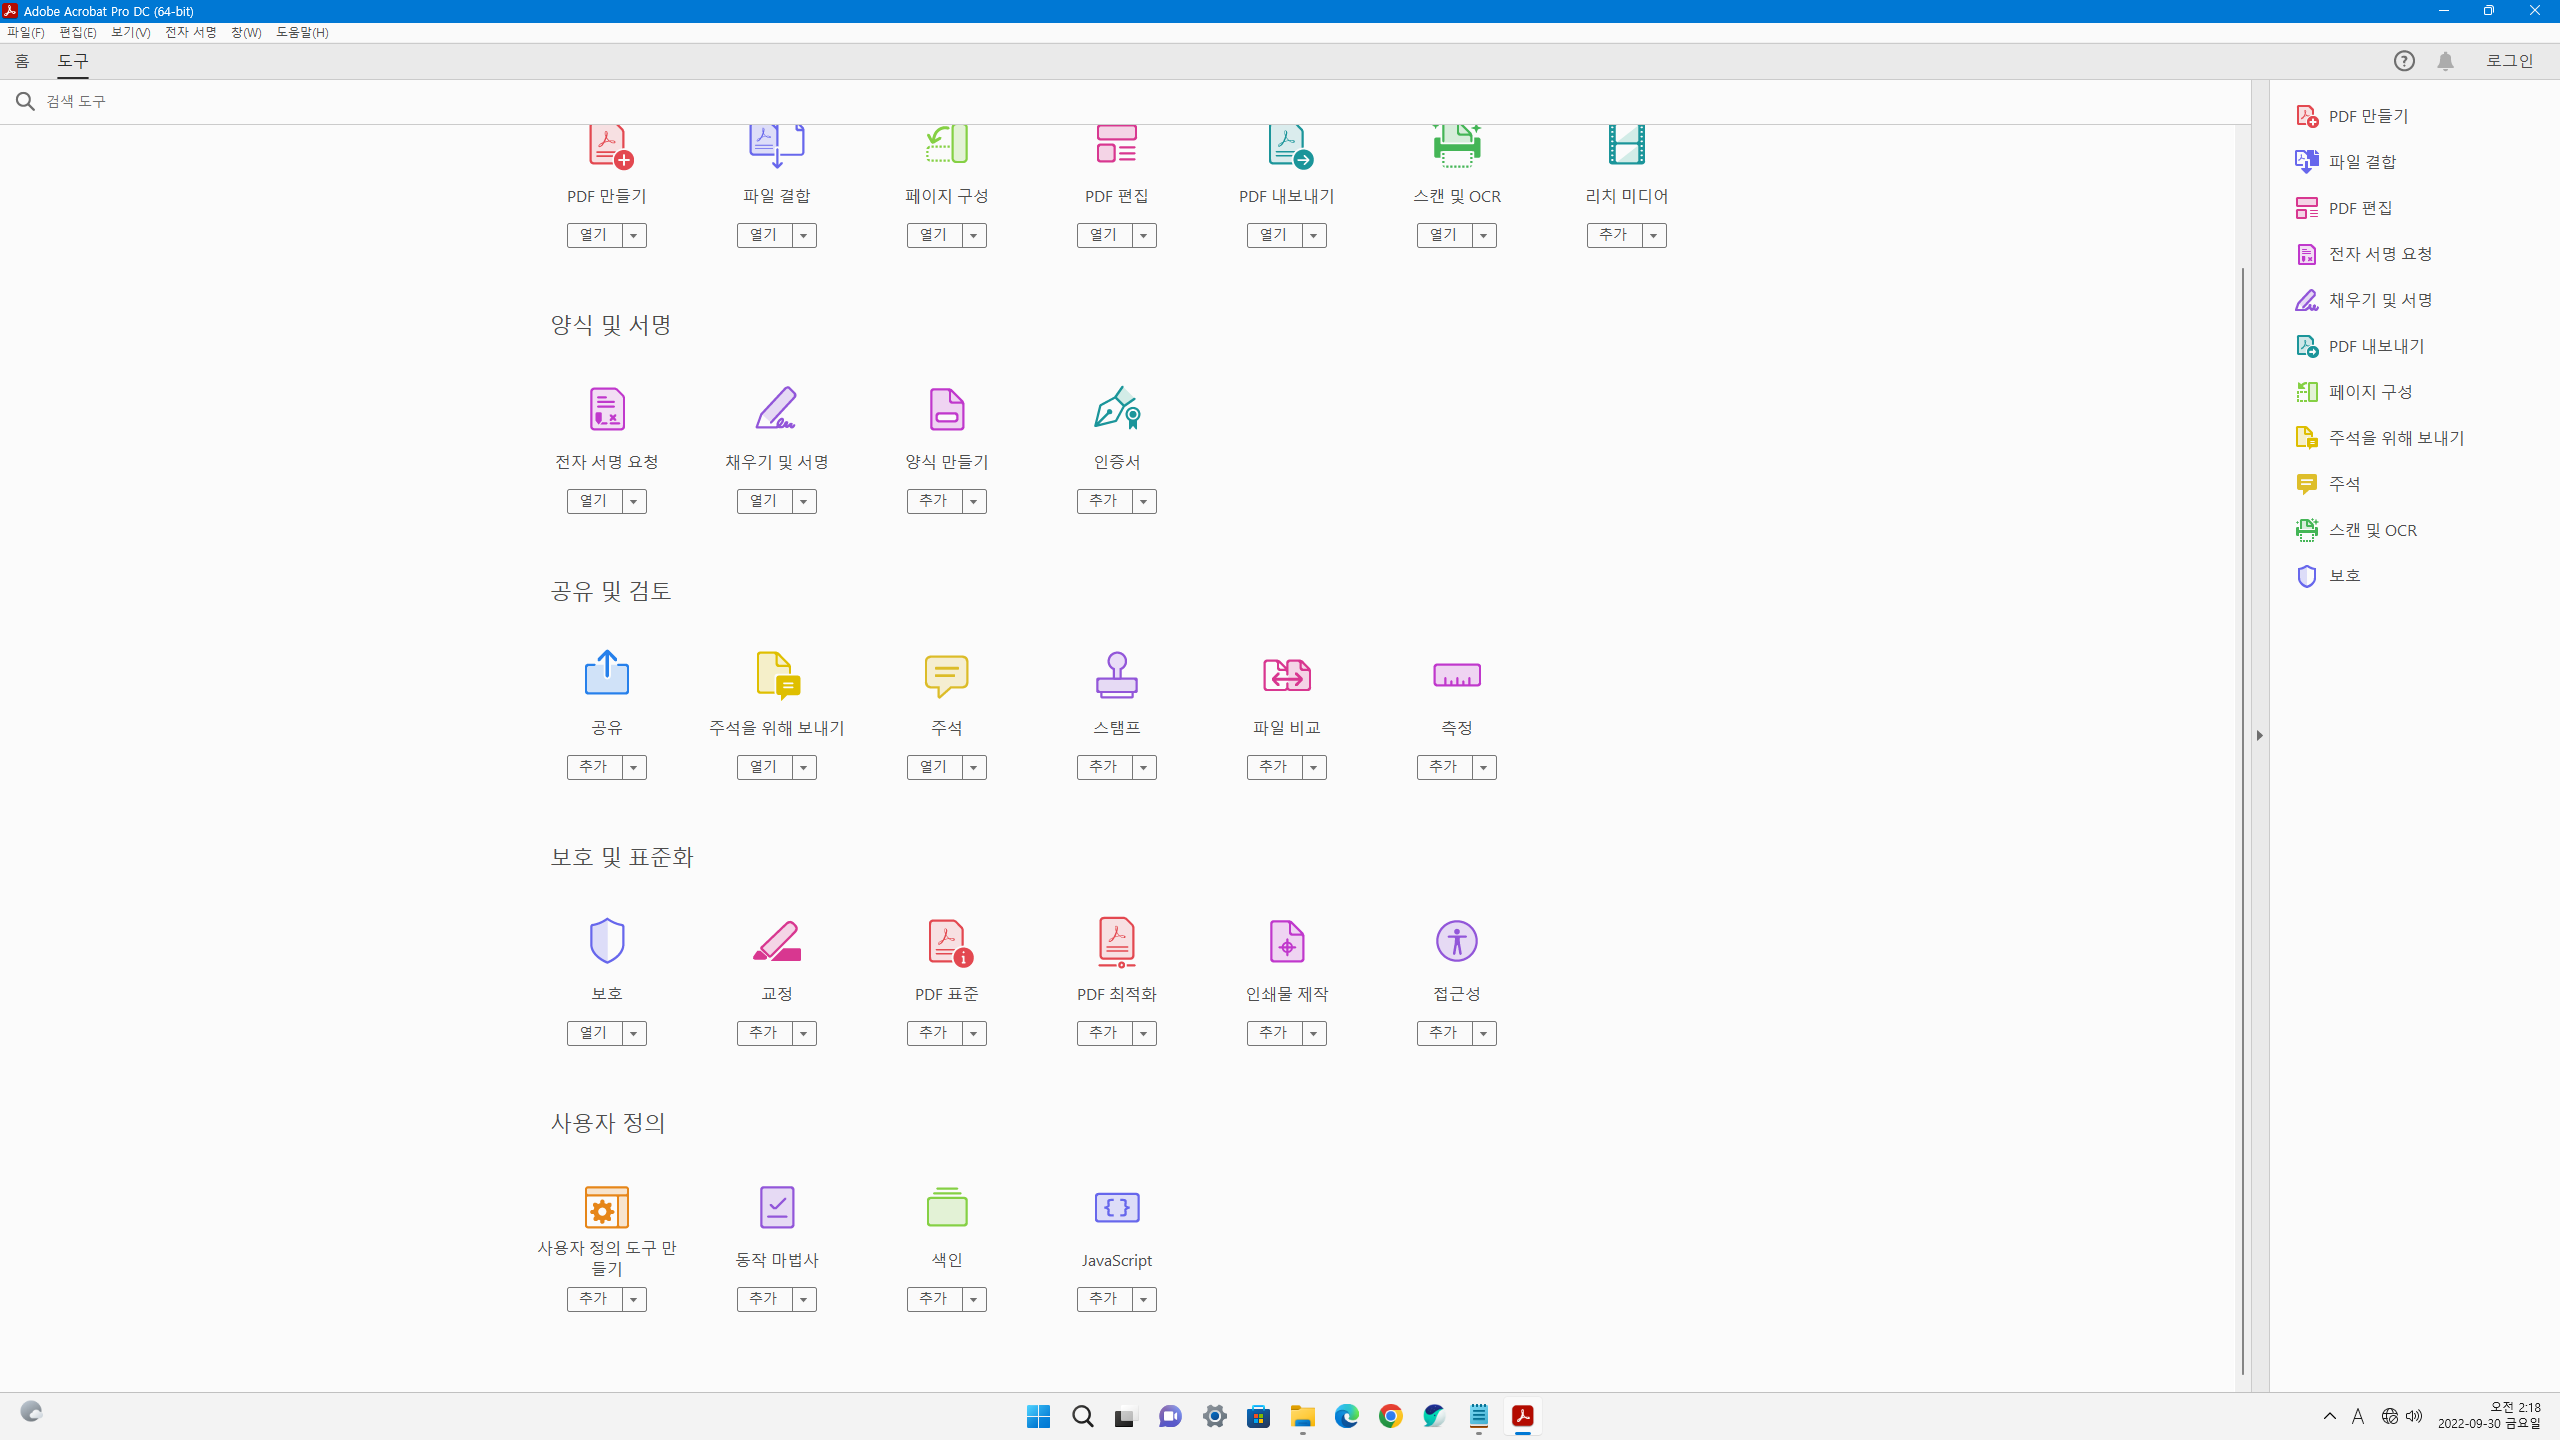Open the 접근성 (Accessibility) icon
This screenshot has height=1440, width=2560.
[1456, 941]
